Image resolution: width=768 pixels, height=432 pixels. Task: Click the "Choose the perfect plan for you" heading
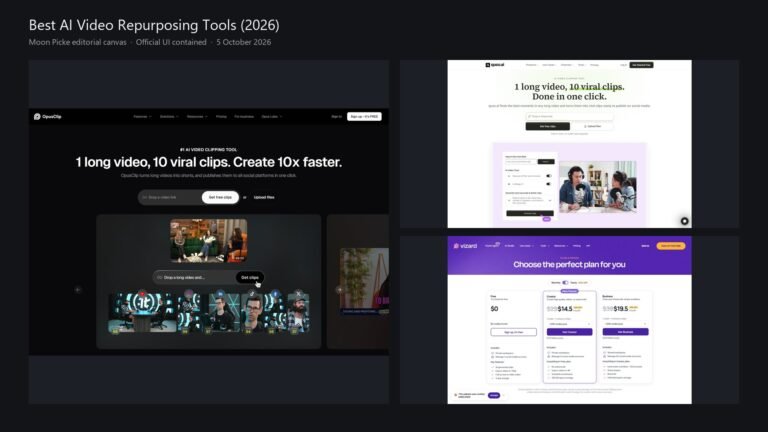tap(569, 264)
